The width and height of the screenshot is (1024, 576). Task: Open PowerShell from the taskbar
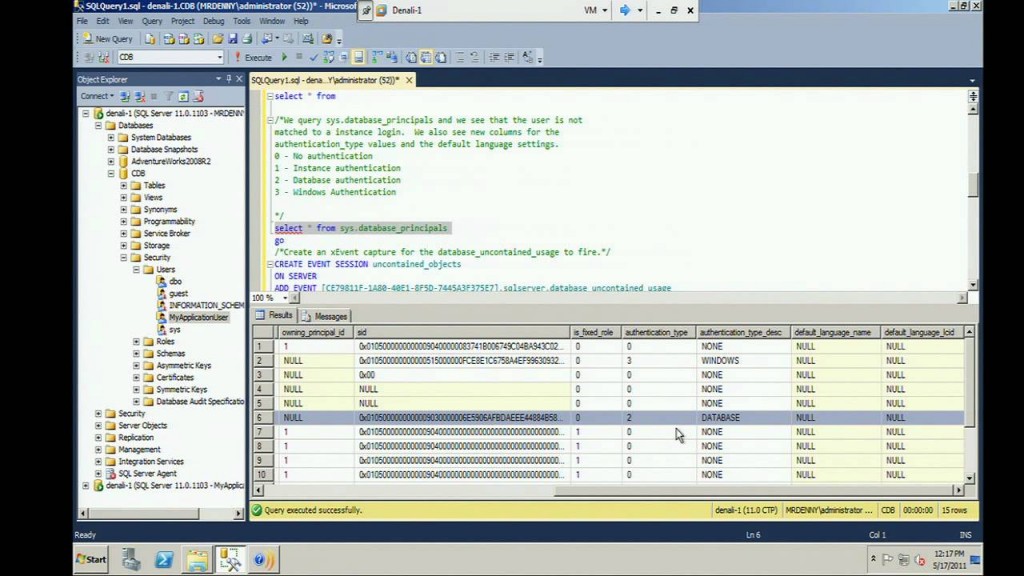tap(163, 560)
